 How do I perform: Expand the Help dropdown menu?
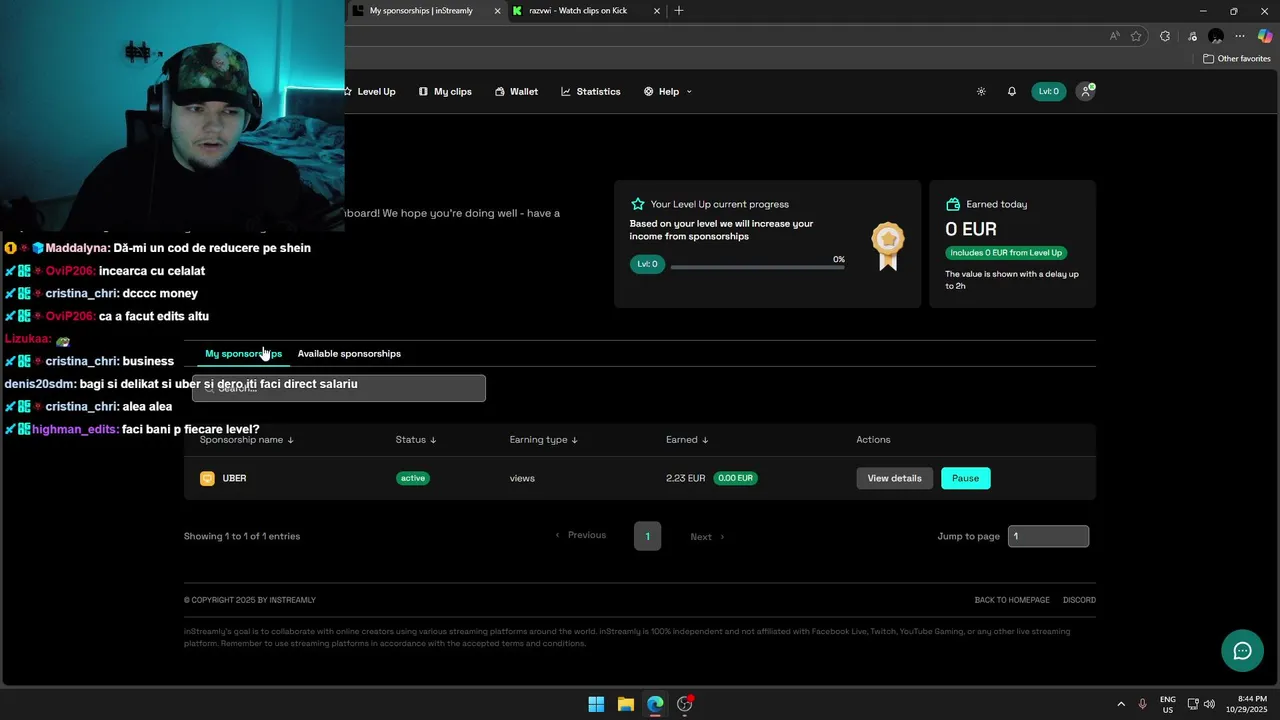click(668, 91)
